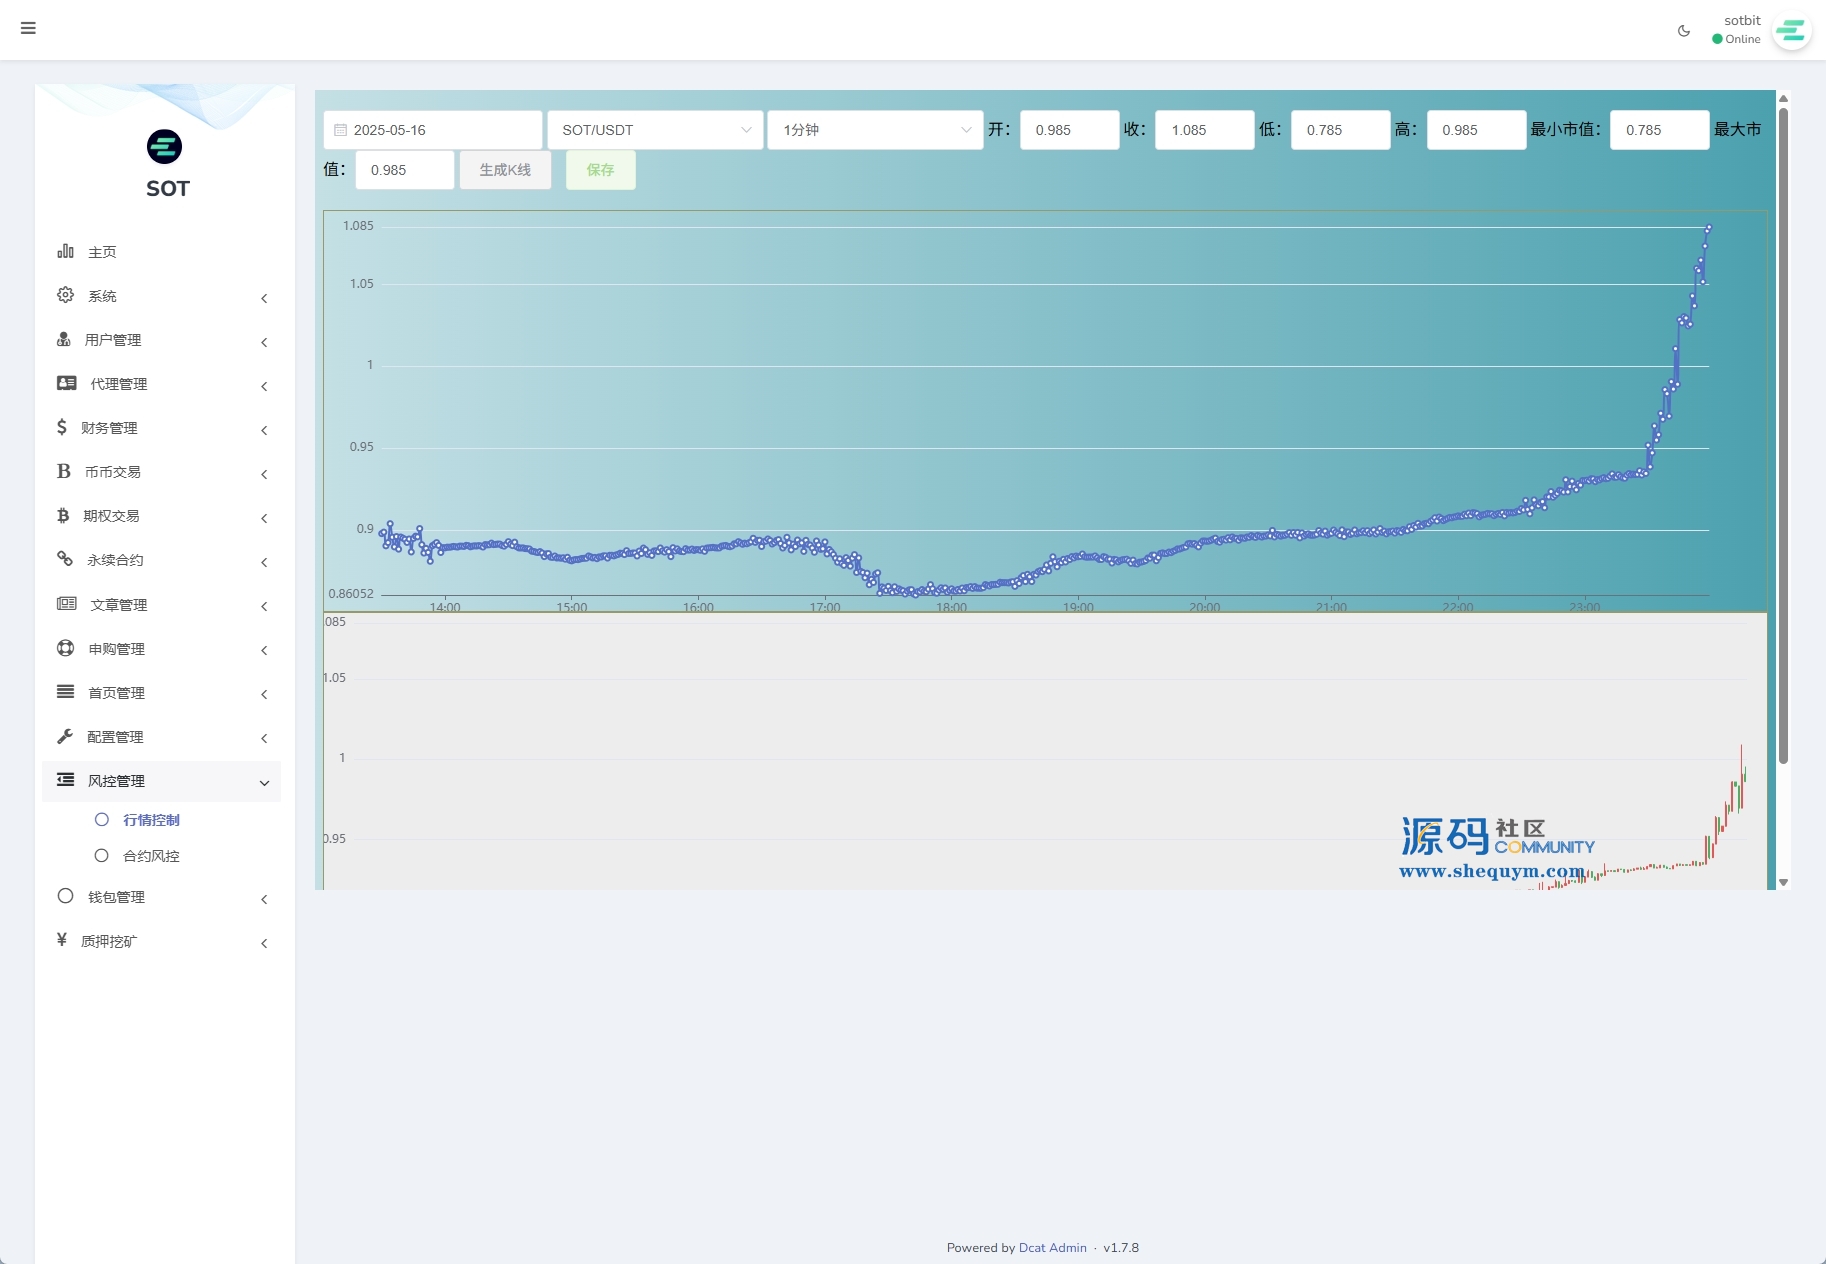
Task: Click the 主页 bar chart icon
Action: tap(66, 251)
